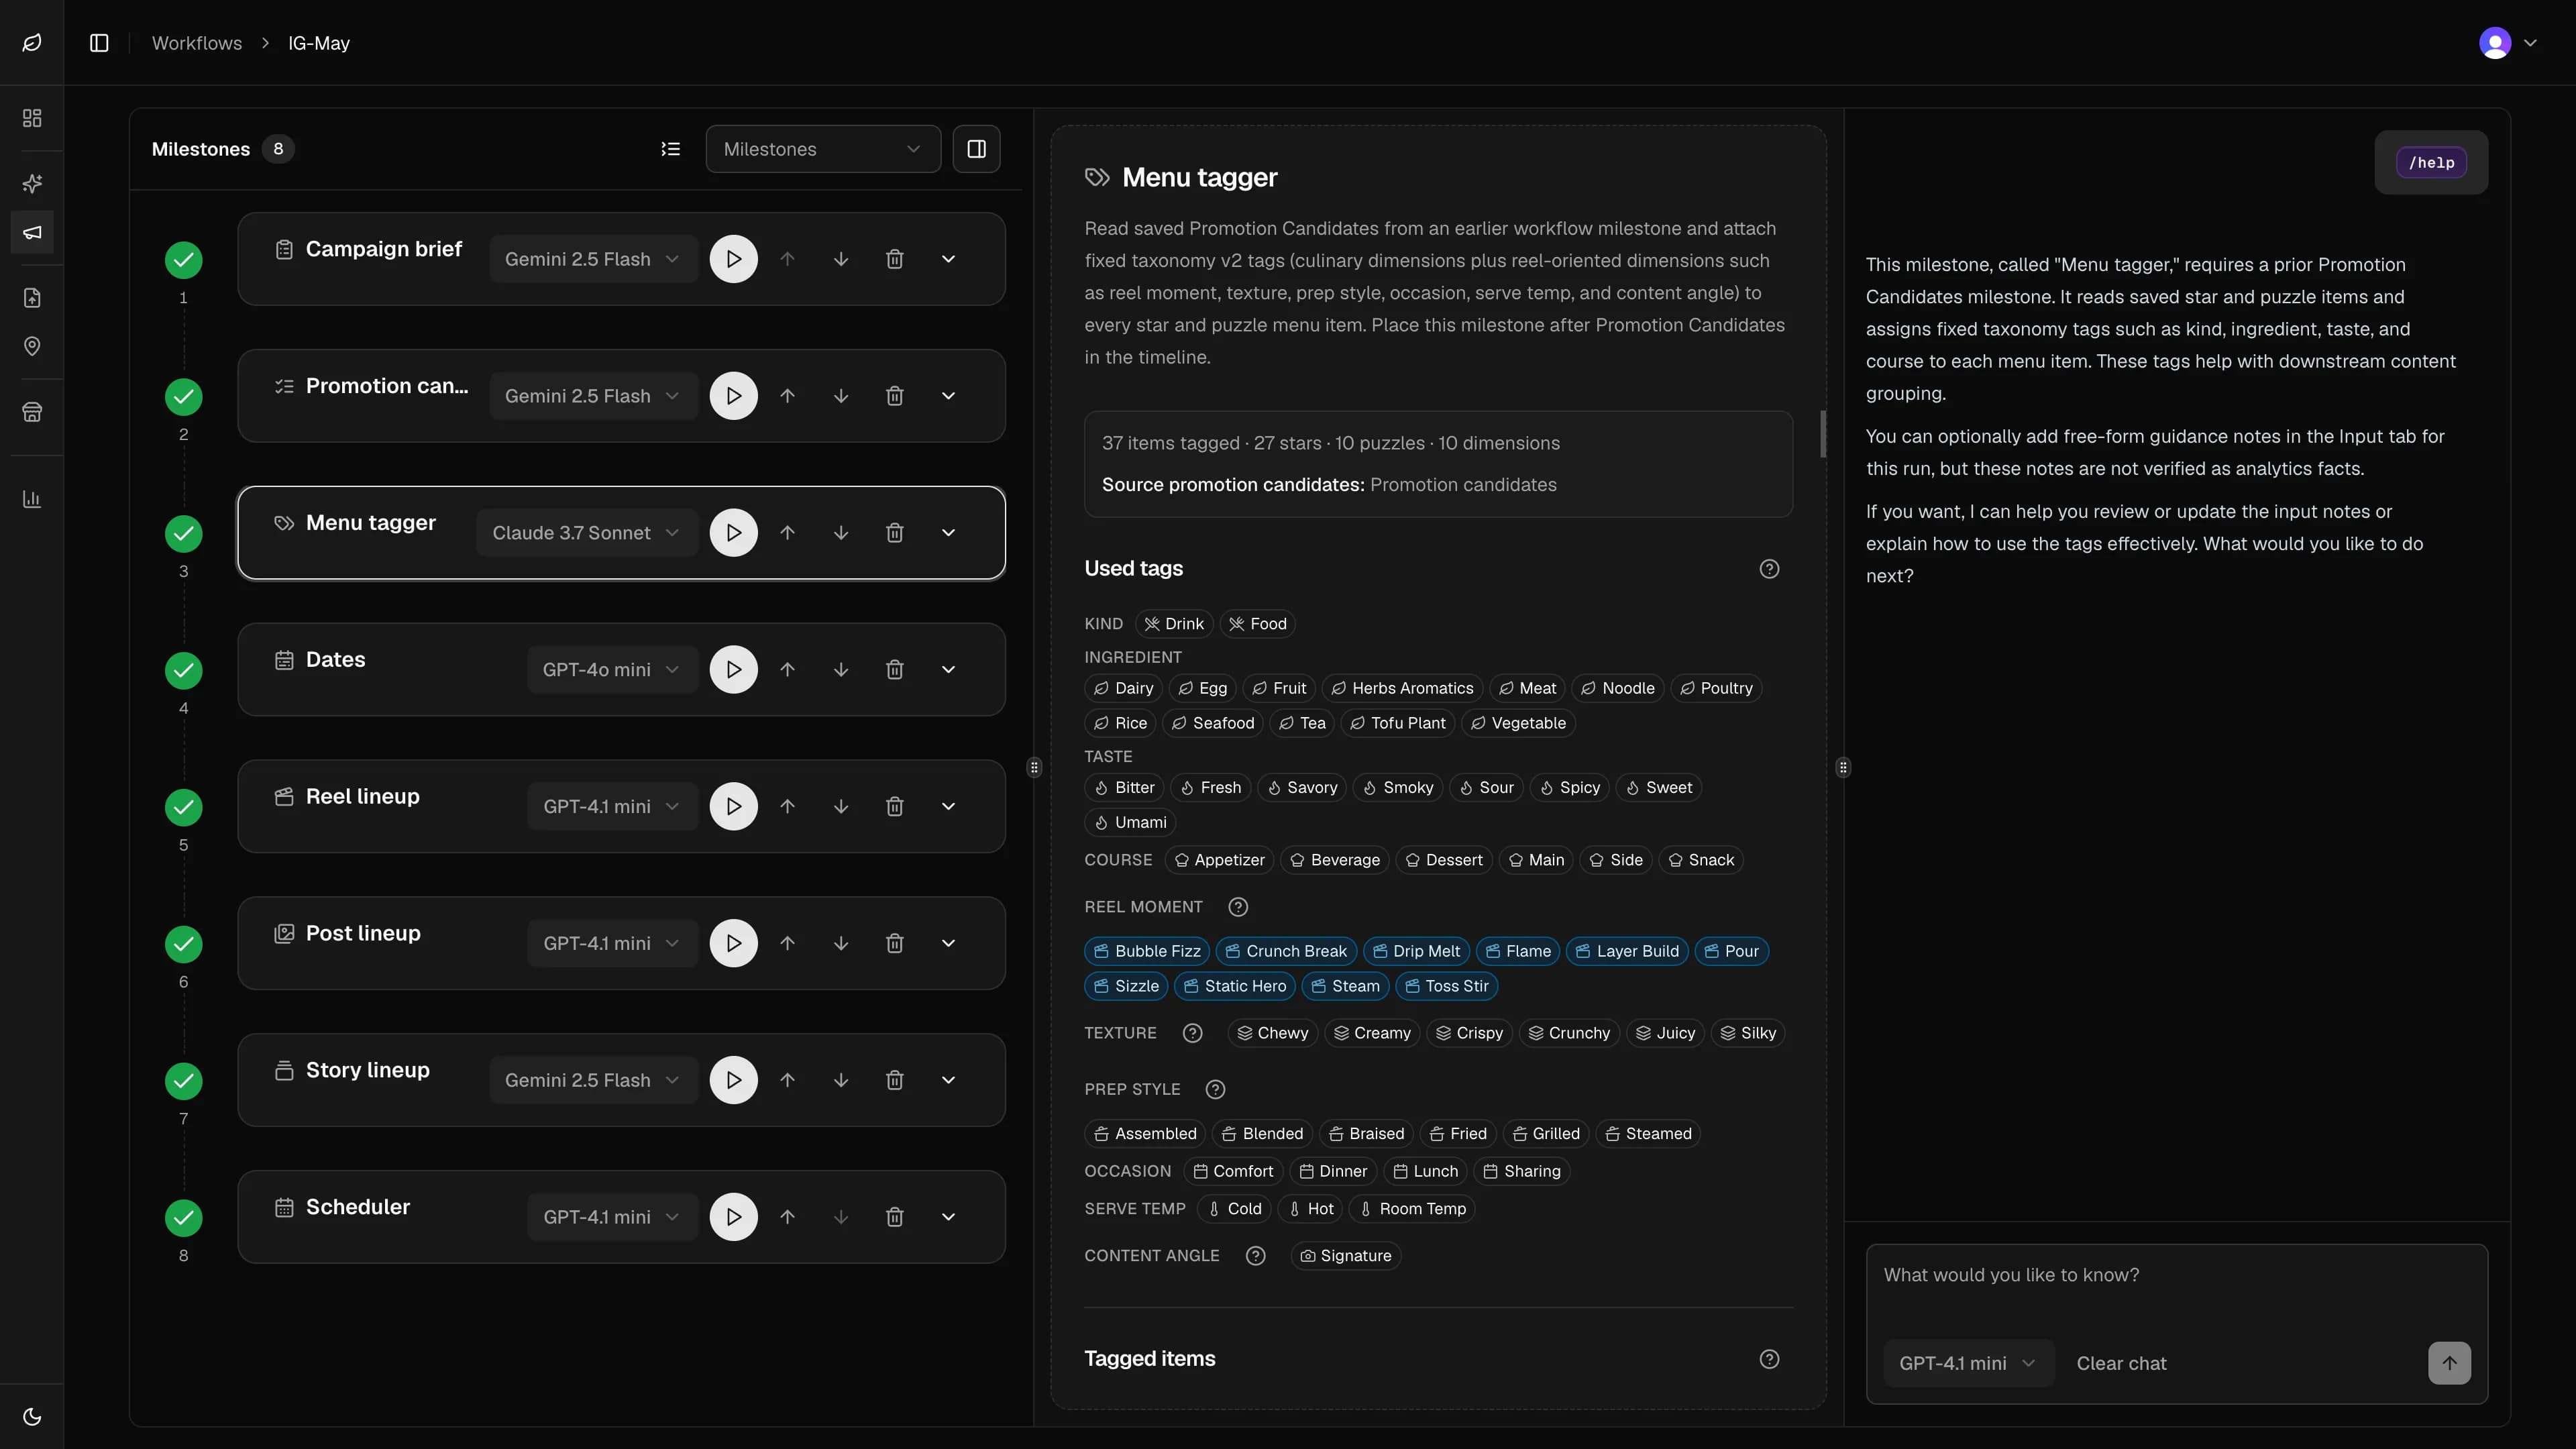Viewport: 2576px width, 1449px height.
Task: Send the chat message arrow button
Action: click(x=2449, y=1363)
